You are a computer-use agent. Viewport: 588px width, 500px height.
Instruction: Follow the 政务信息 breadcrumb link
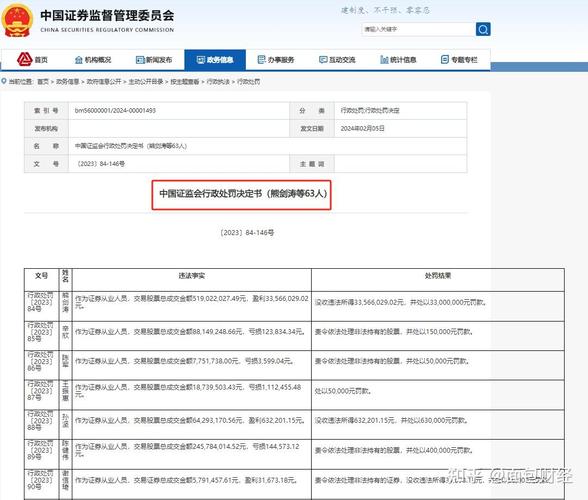click(x=68, y=81)
